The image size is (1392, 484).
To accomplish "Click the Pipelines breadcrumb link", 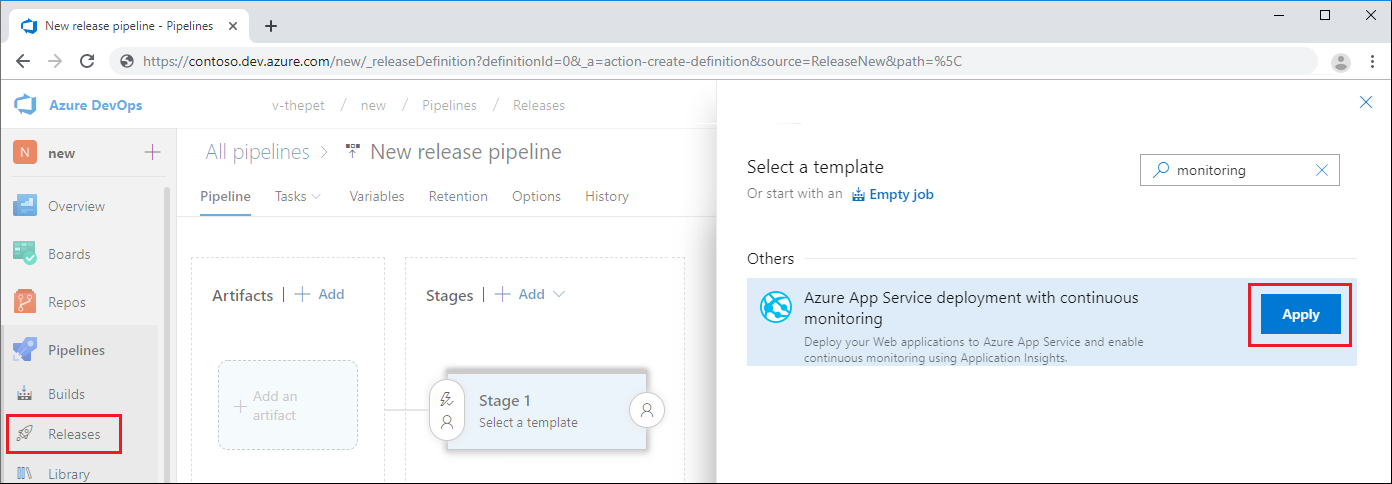I will pyautogui.click(x=449, y=105).
